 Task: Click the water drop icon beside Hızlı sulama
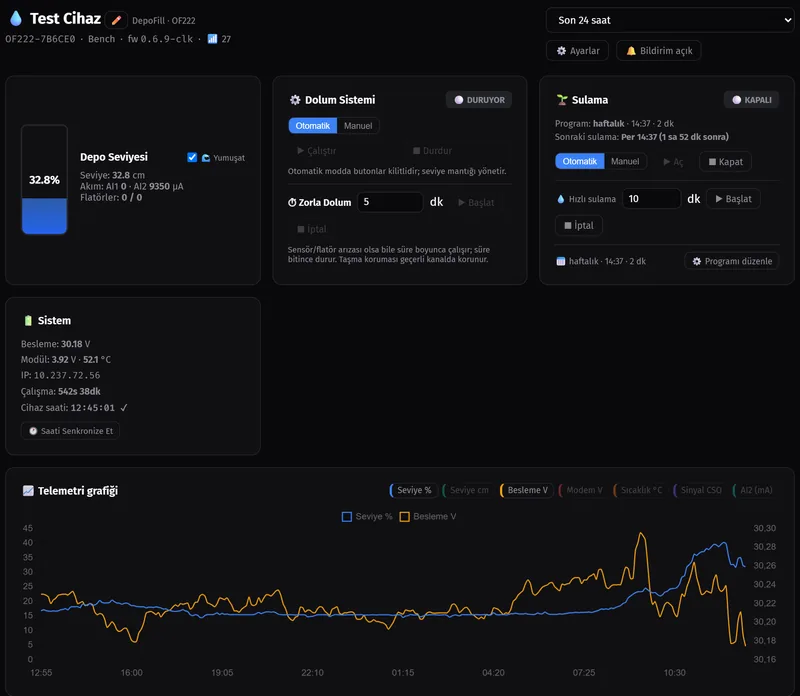click(561, 199)
